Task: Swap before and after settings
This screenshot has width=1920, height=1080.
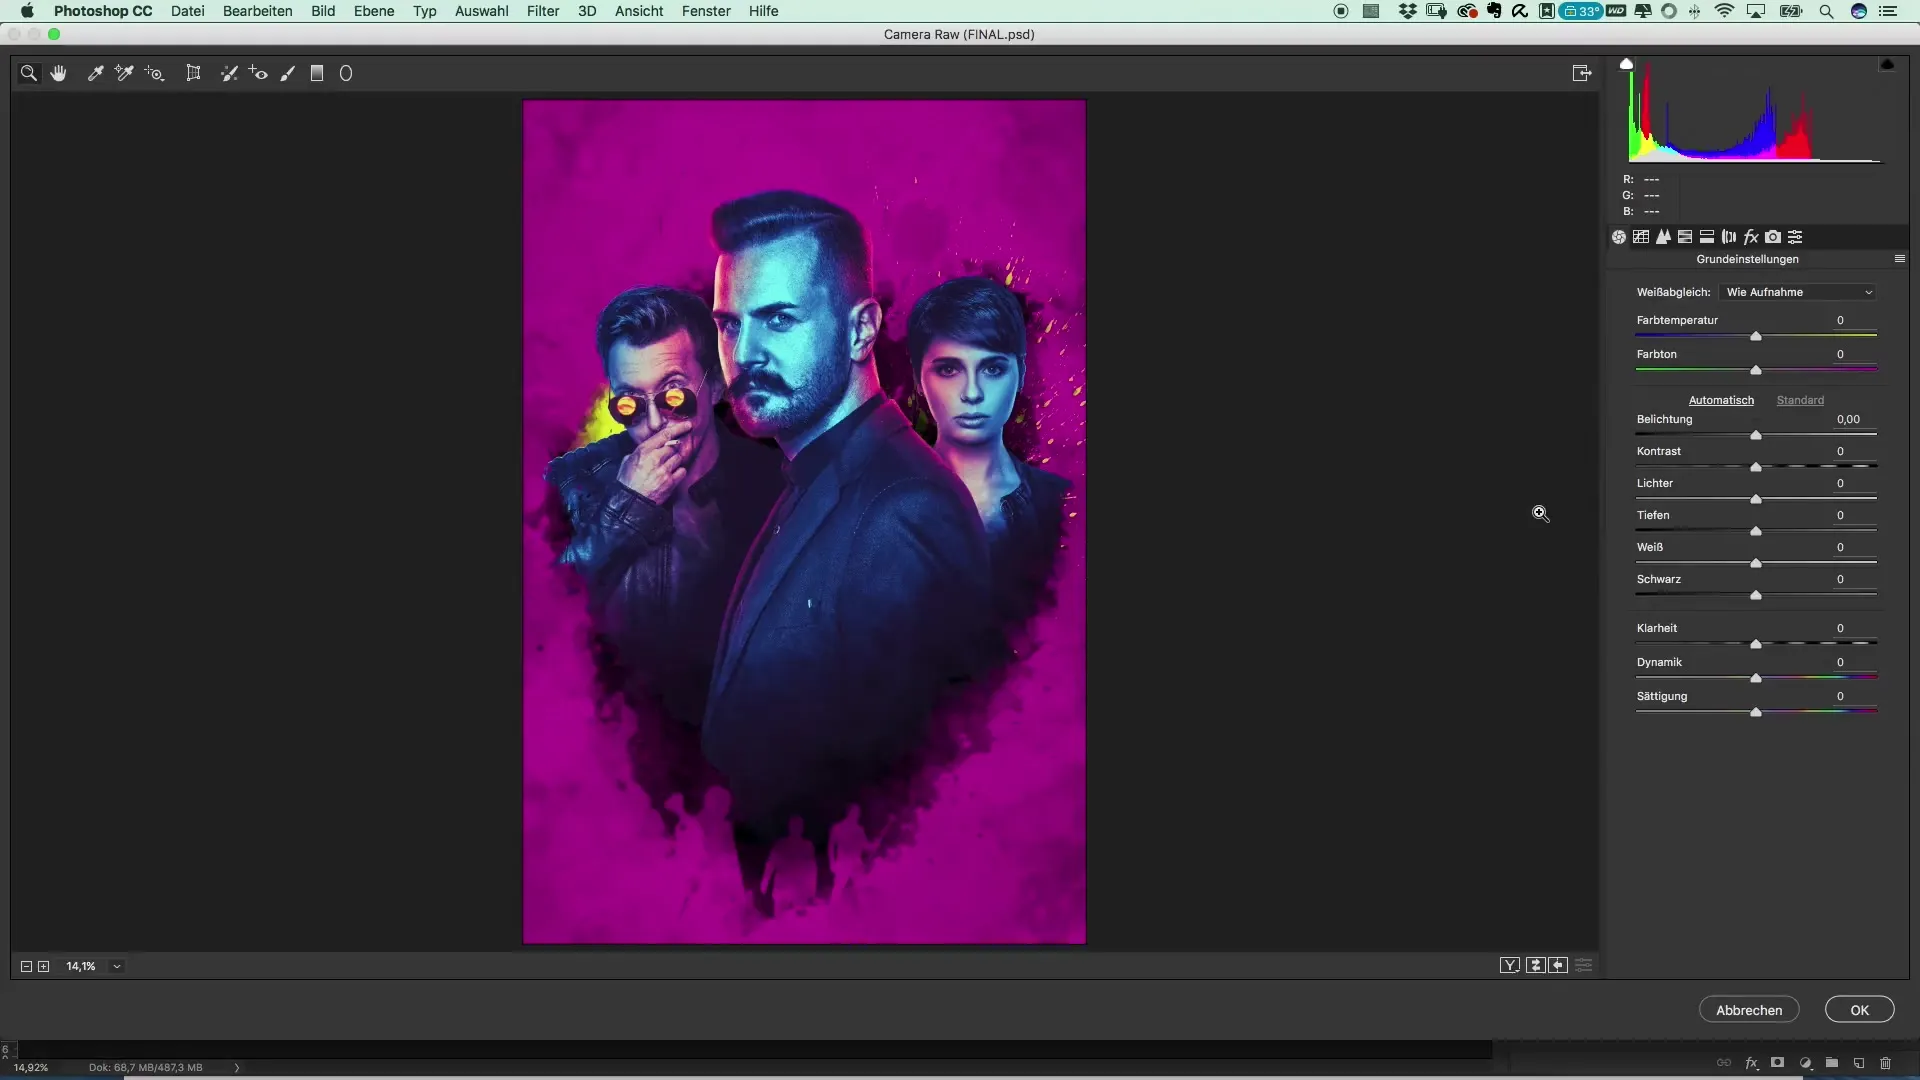Action: [x=1536, y=965]
